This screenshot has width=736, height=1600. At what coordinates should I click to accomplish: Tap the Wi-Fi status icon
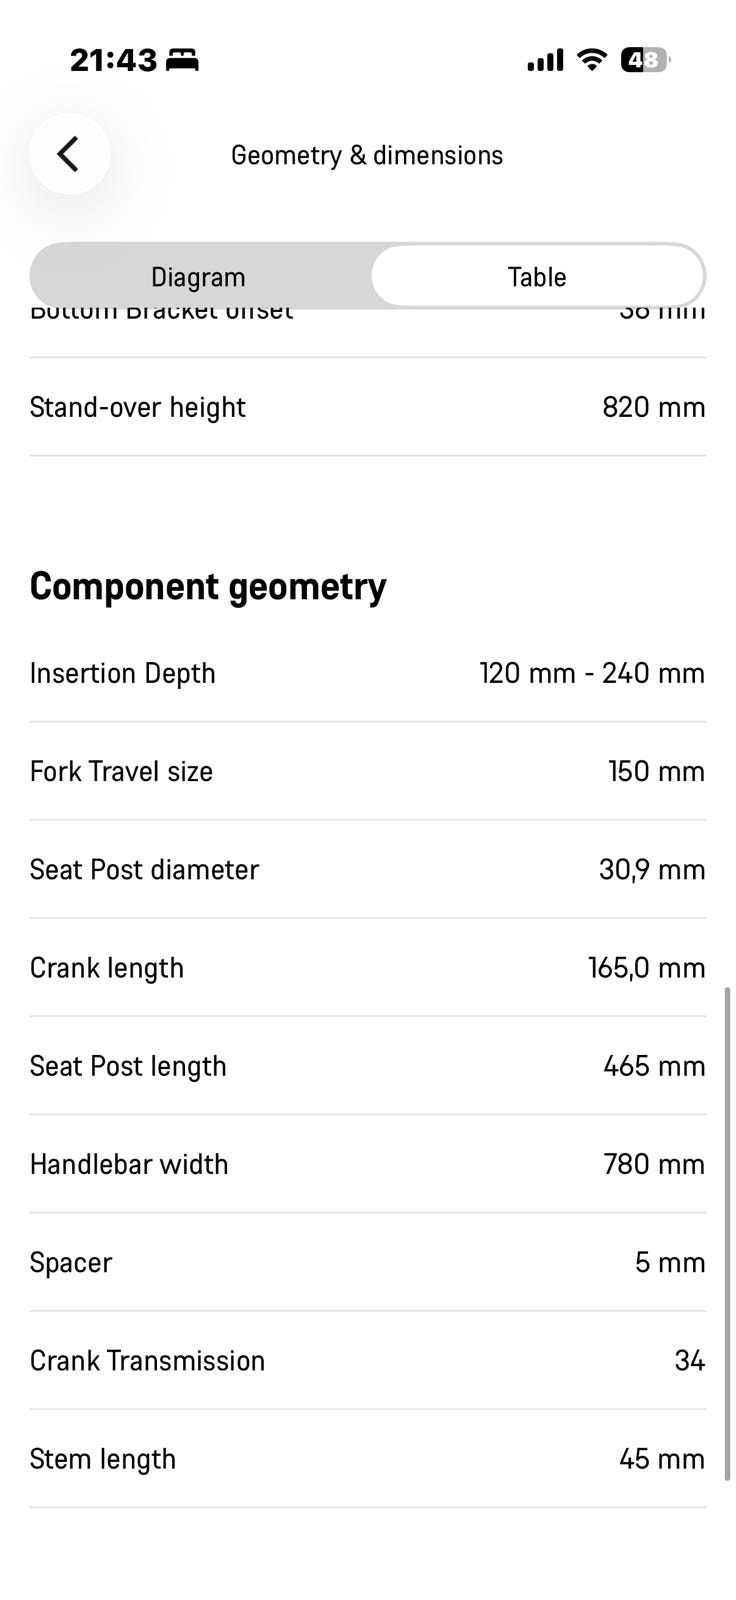[592, 61]
